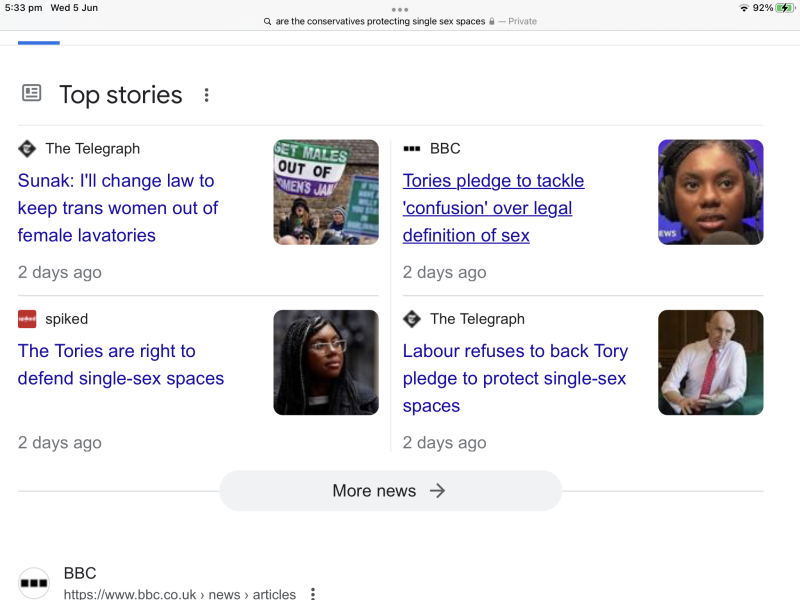Tap the address bar search query text
Image resolution: width=800 pixels, height=600 pixels.
coord(380,21)
